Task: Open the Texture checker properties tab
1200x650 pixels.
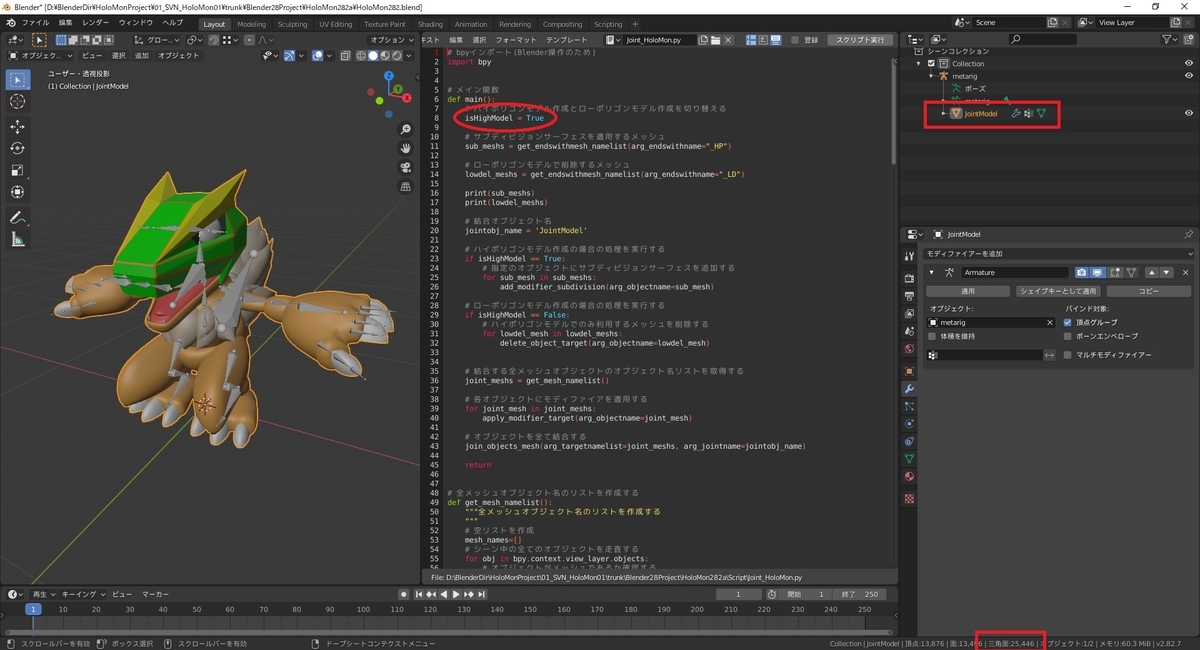Action: 909,498
